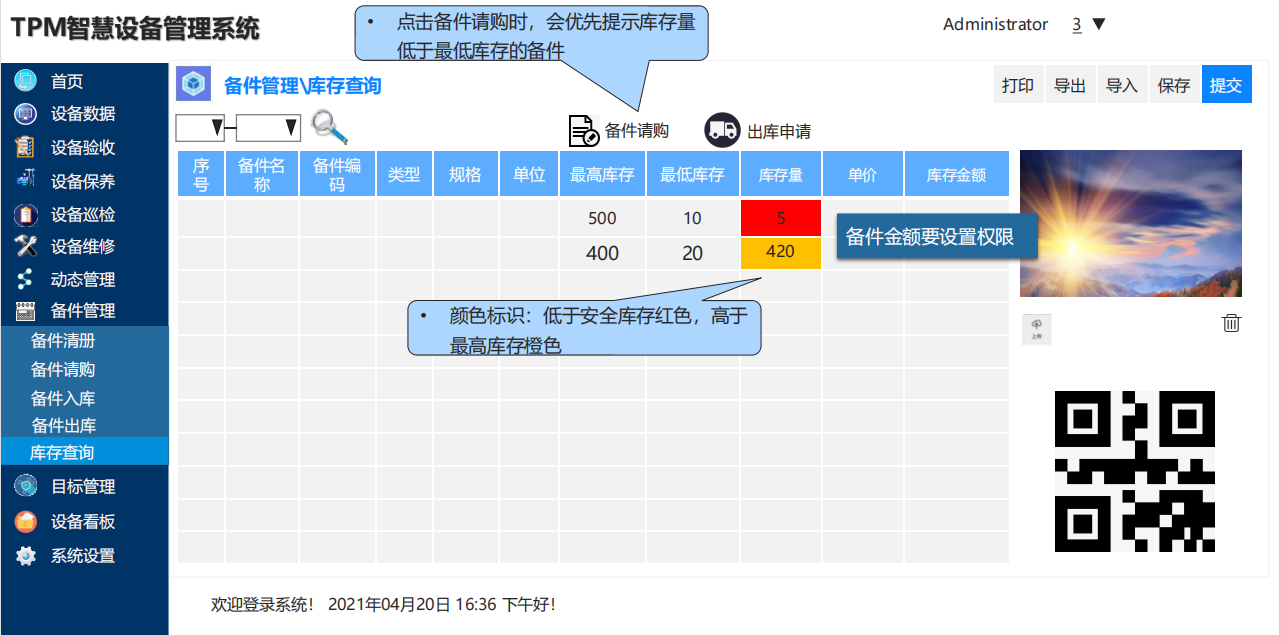
Task: Click the sunset landscape thumbnail
Action: click(1130, 223)
